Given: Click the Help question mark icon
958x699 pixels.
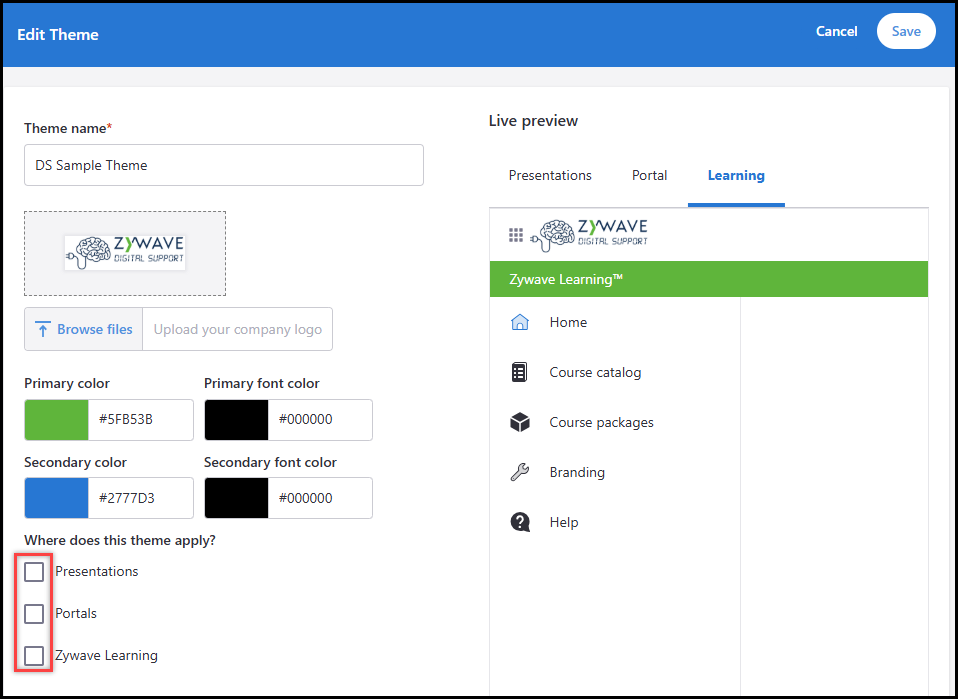Looking at the screenshot, I should pos(520,522).
